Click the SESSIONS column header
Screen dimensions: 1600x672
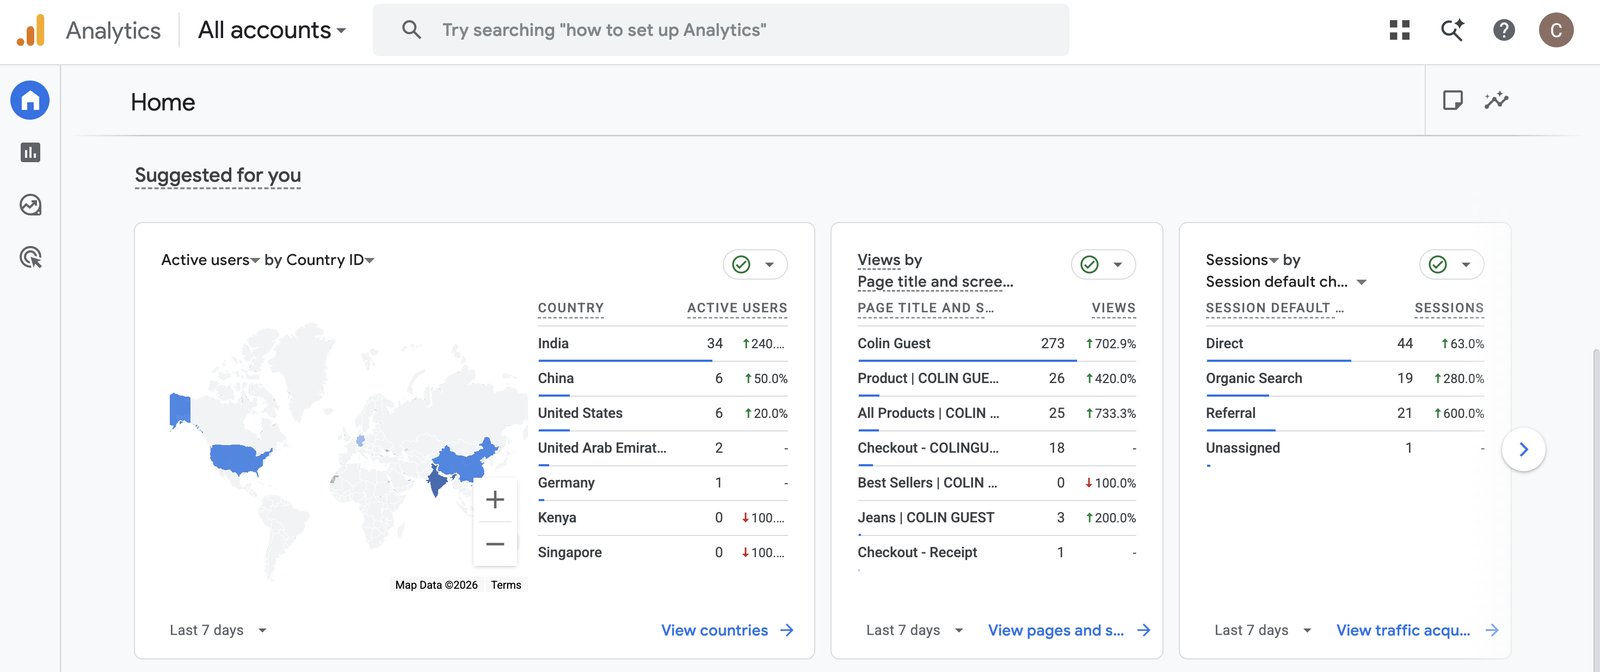click(x=1449, y=308)
